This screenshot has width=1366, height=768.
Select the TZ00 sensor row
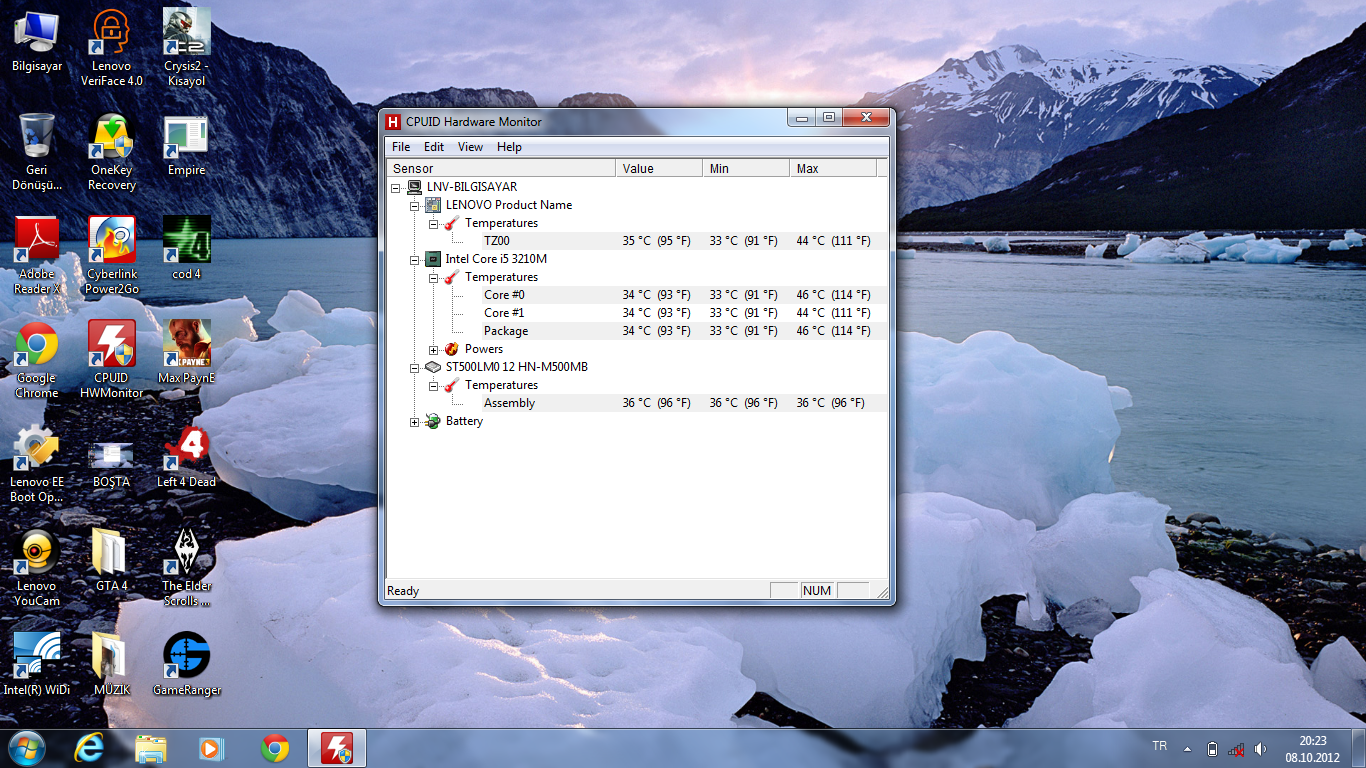click(636, 241)
